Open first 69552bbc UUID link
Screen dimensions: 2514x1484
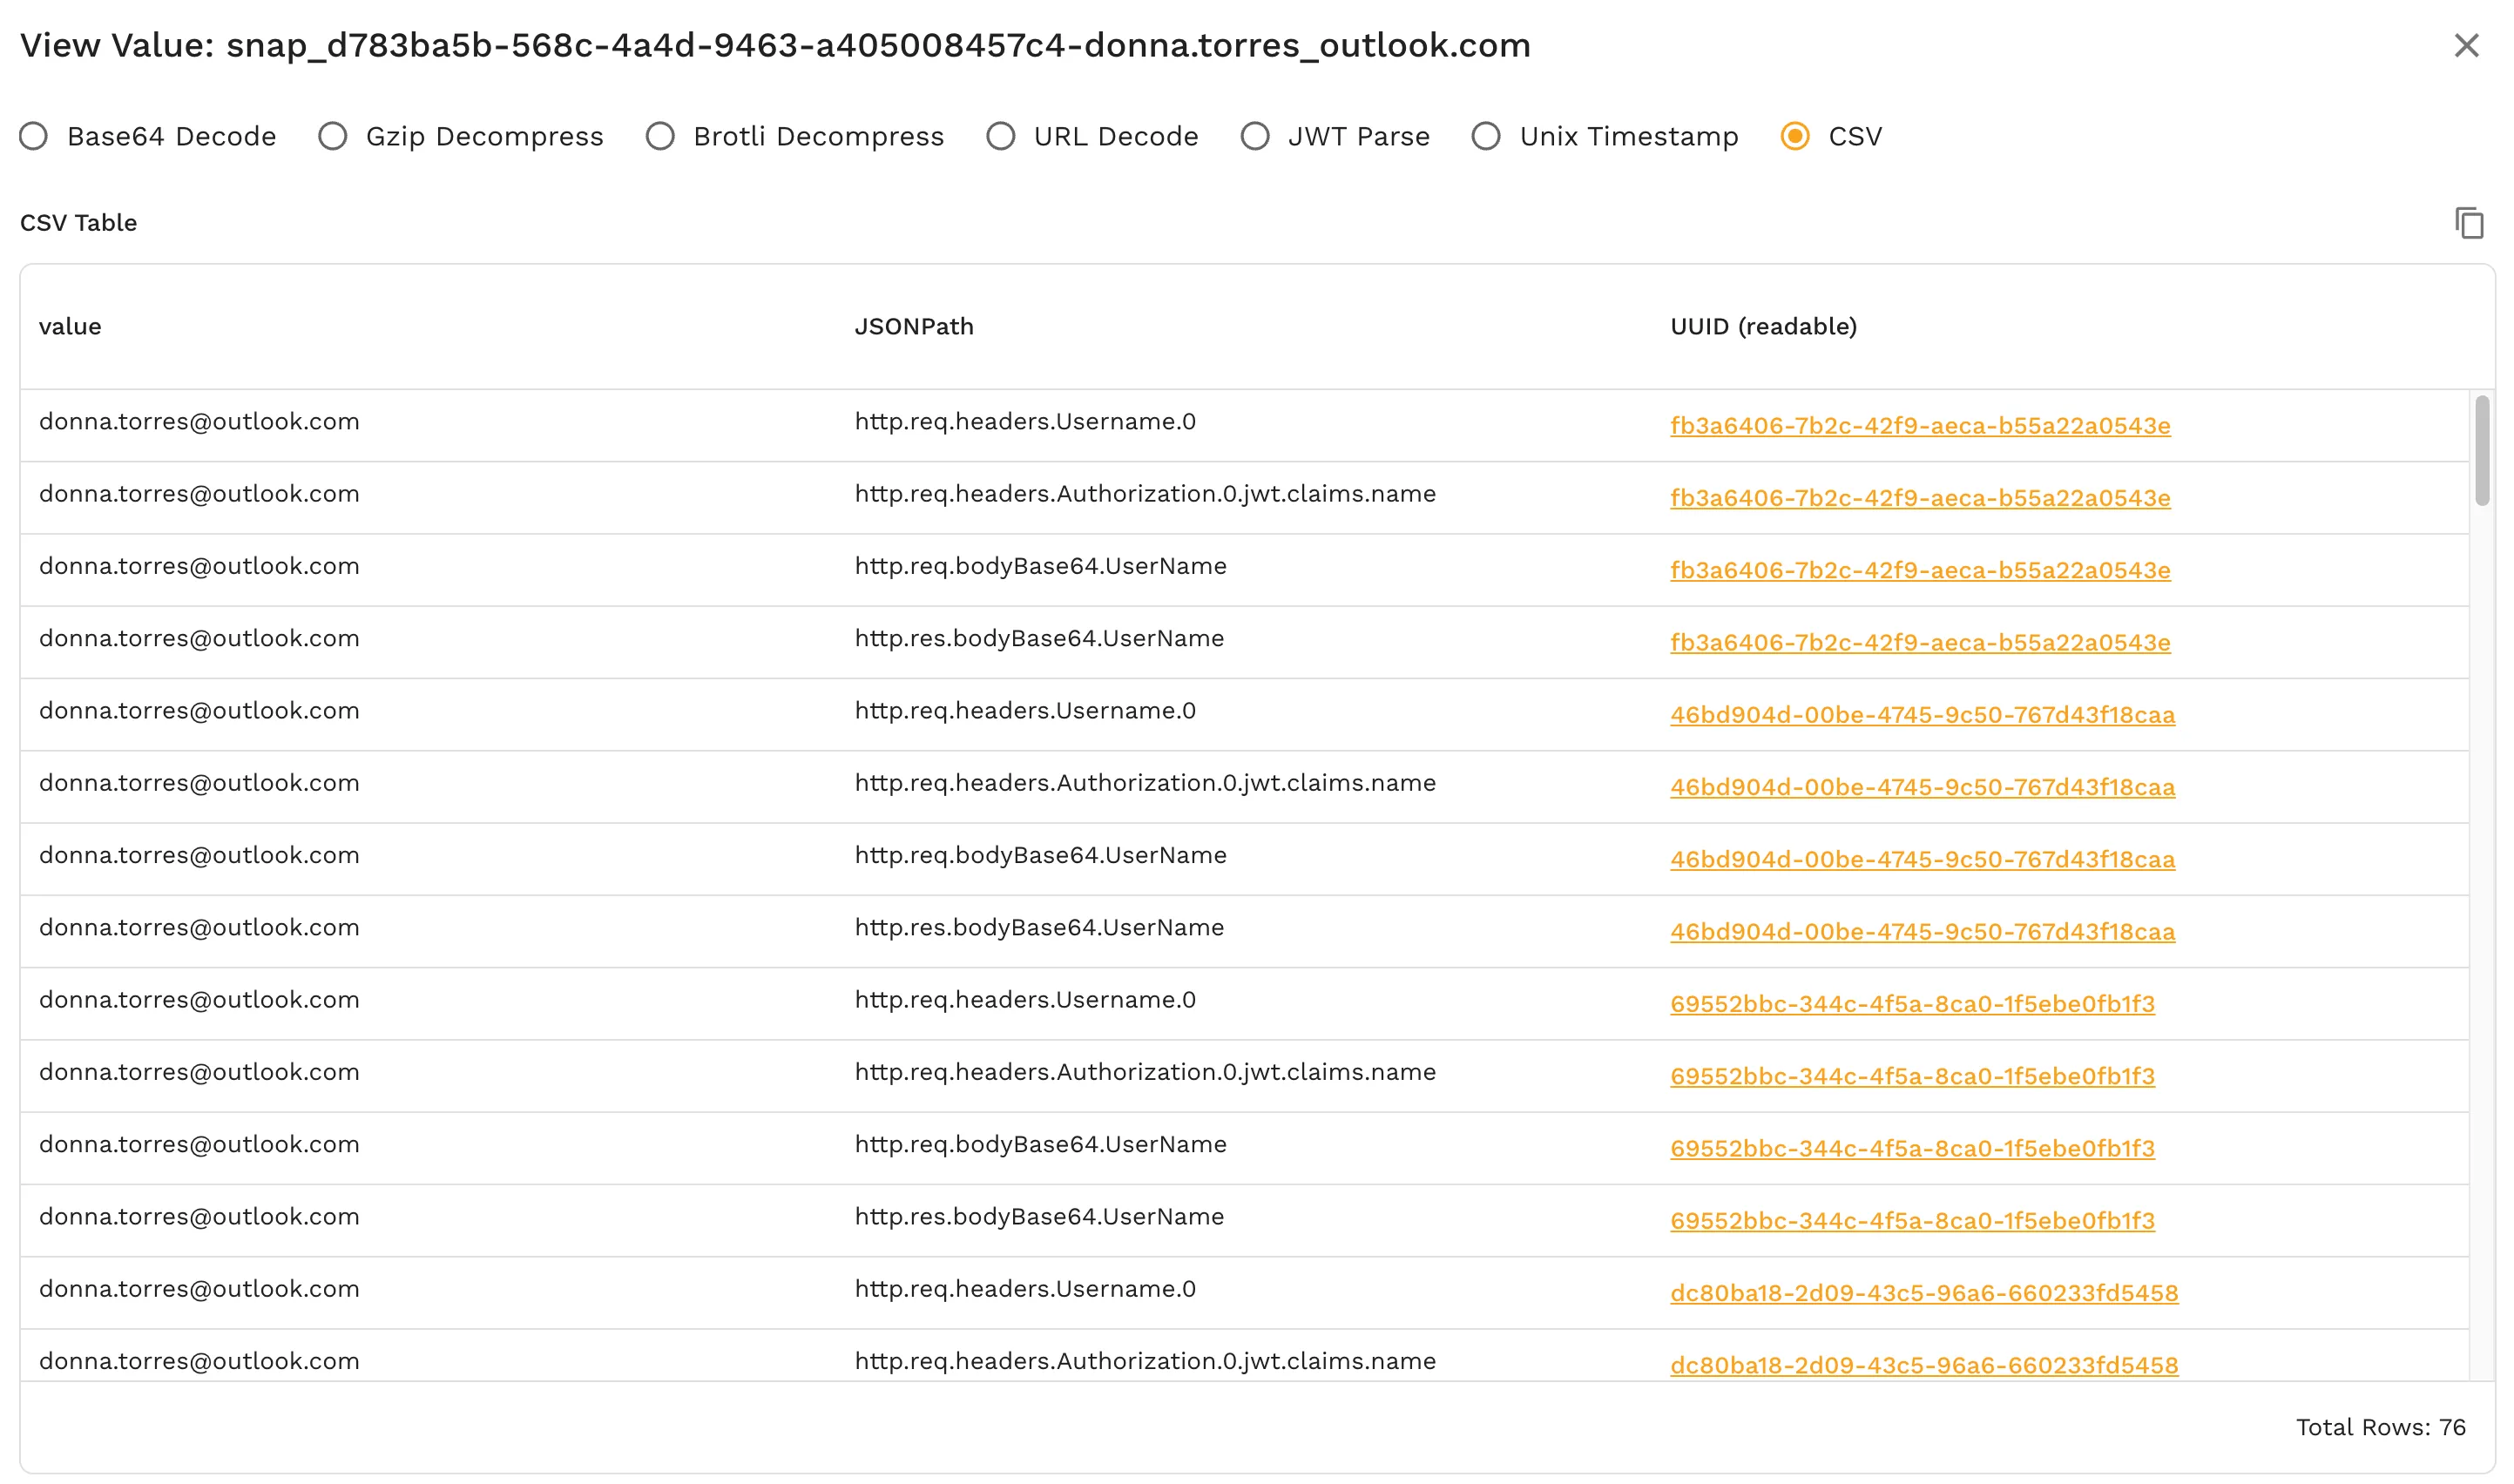click(1911, 1004)
